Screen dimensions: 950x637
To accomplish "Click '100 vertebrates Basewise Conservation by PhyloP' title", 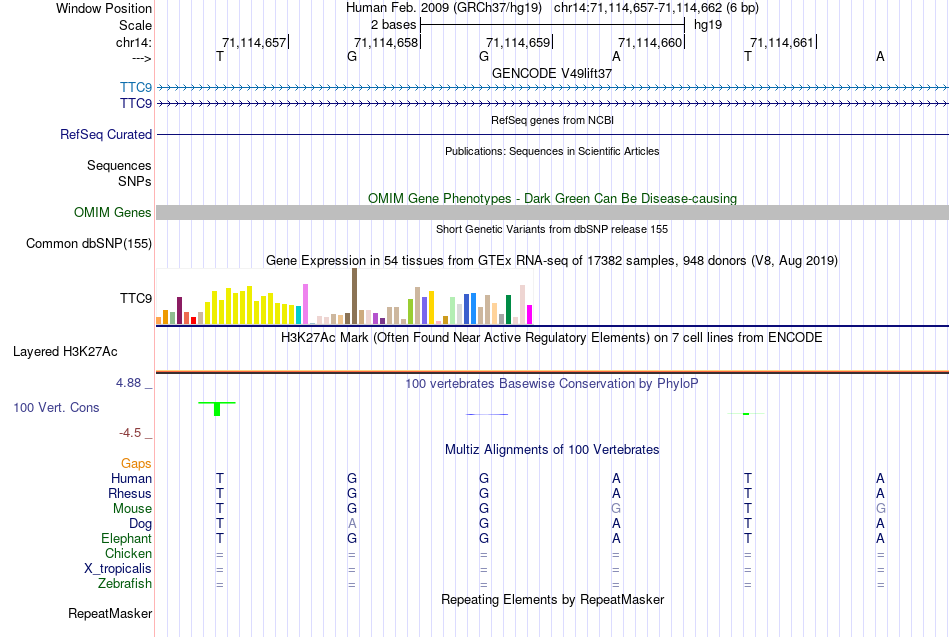I will point(552,383).
